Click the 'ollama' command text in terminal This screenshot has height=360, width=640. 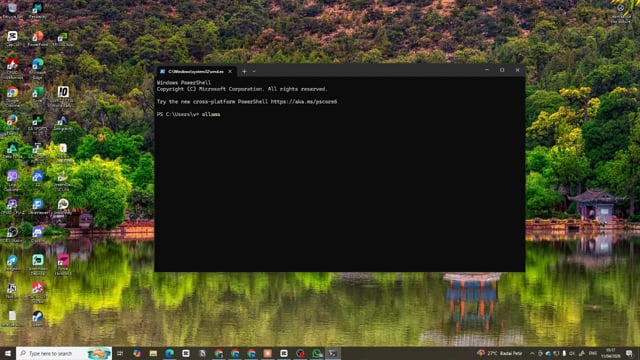click(211, 114)
